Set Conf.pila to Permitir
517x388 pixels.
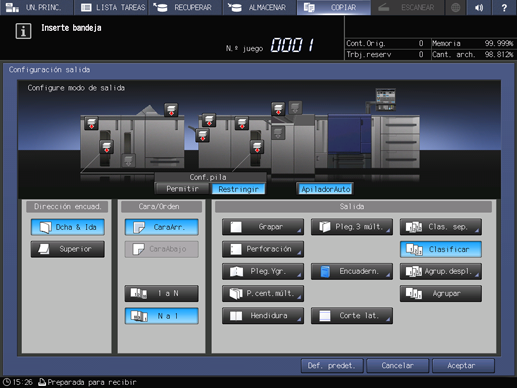[182, 189]
